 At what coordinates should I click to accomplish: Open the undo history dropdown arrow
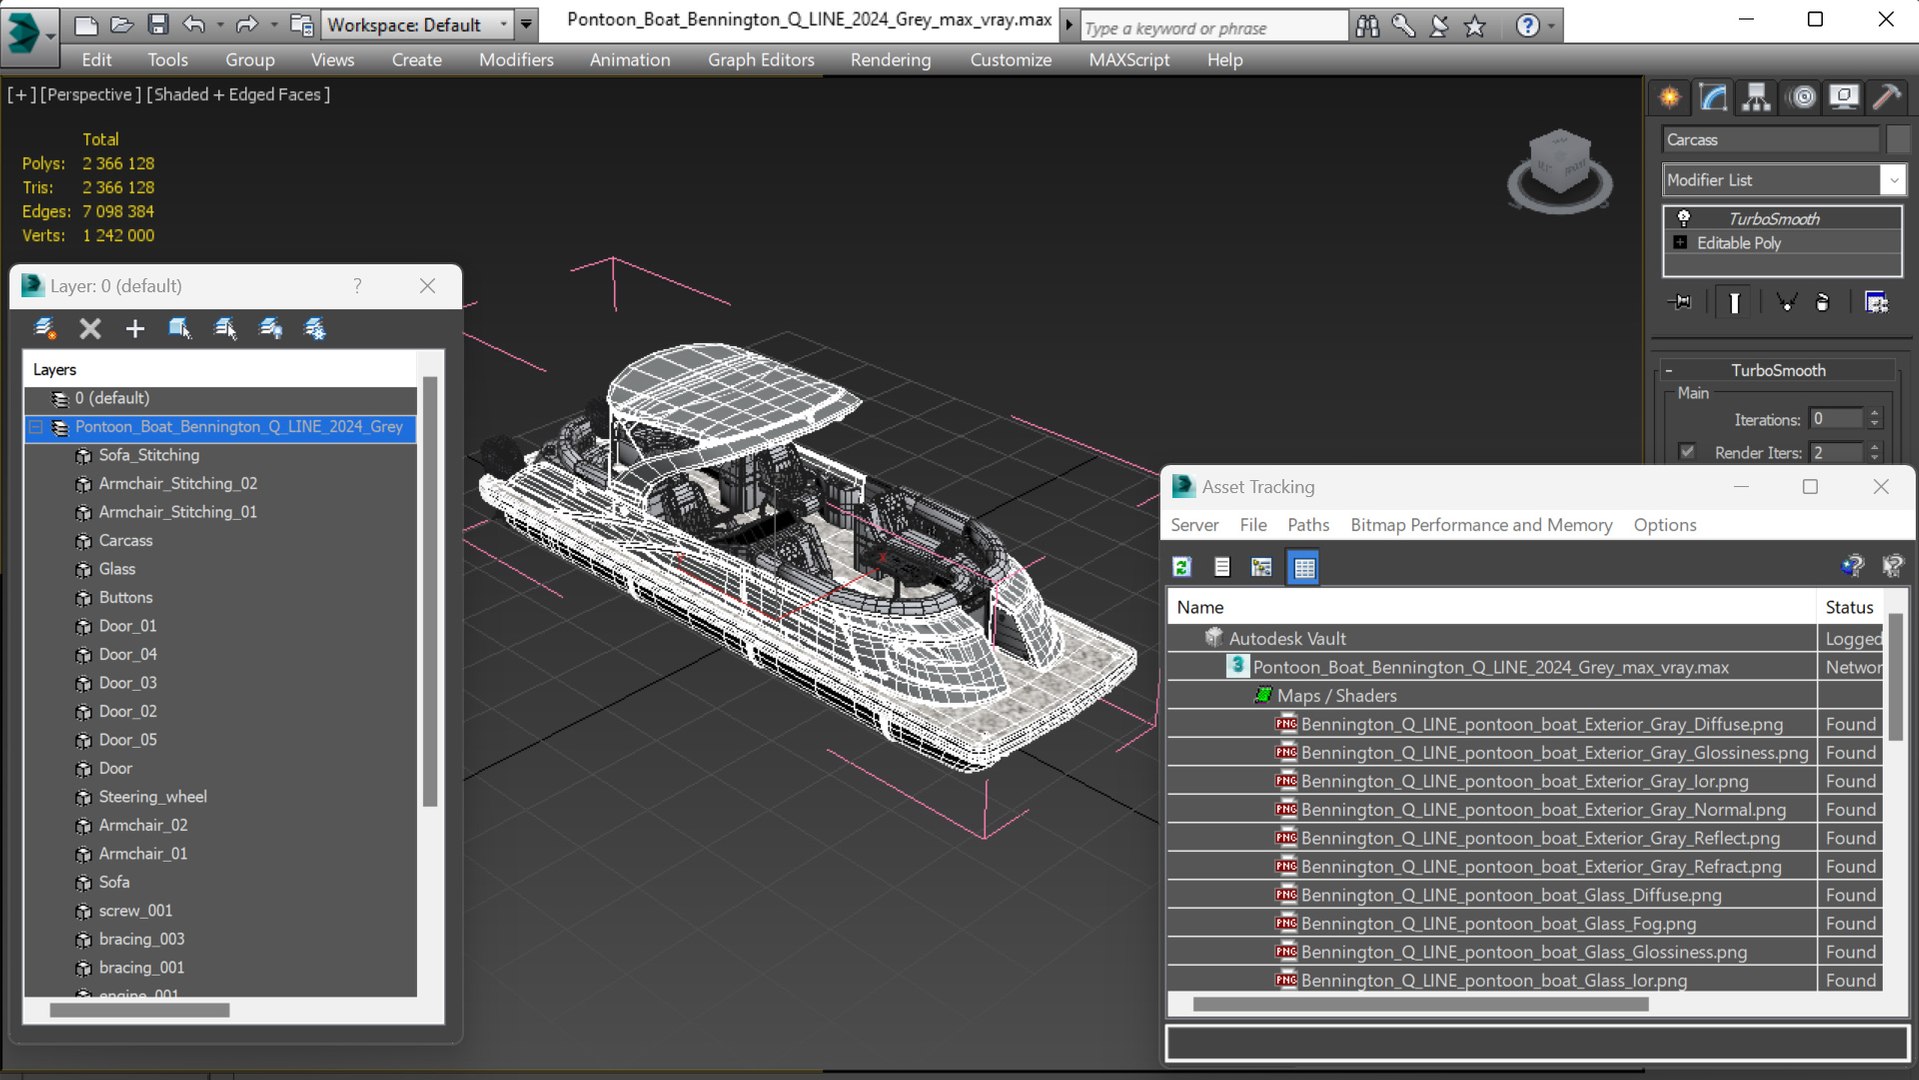pyautogui.click(x=220, y=24)
